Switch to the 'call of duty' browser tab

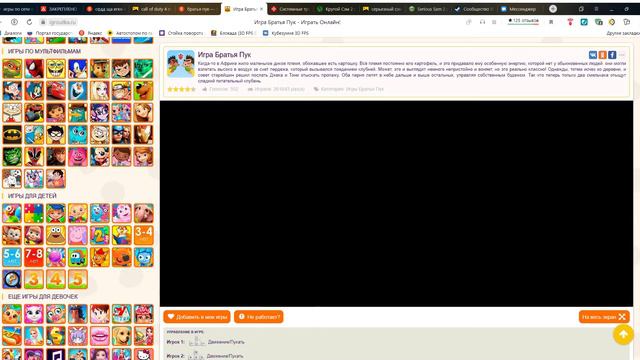coord(153,9)
